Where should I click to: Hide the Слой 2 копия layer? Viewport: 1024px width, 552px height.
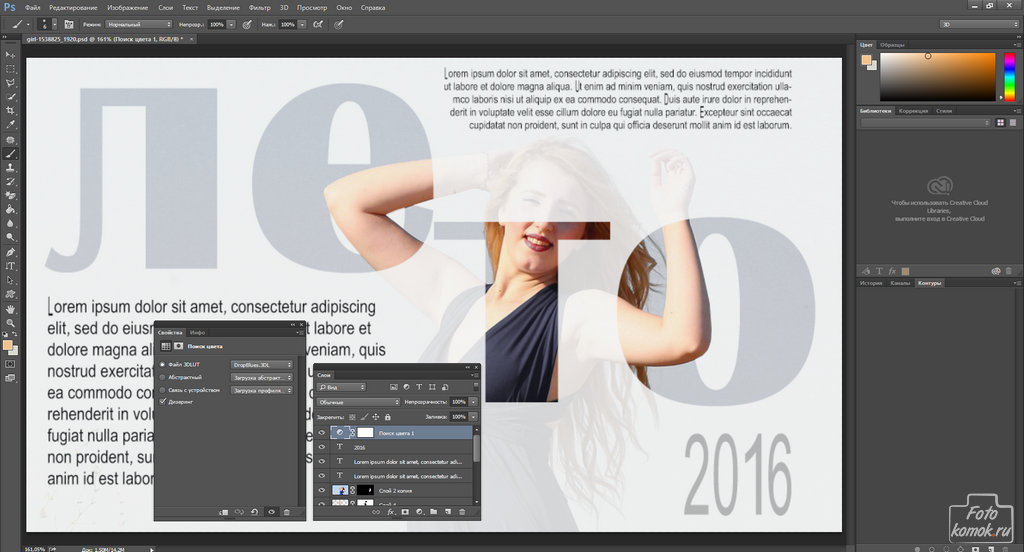pyautogui.click(x=321, y=490)
